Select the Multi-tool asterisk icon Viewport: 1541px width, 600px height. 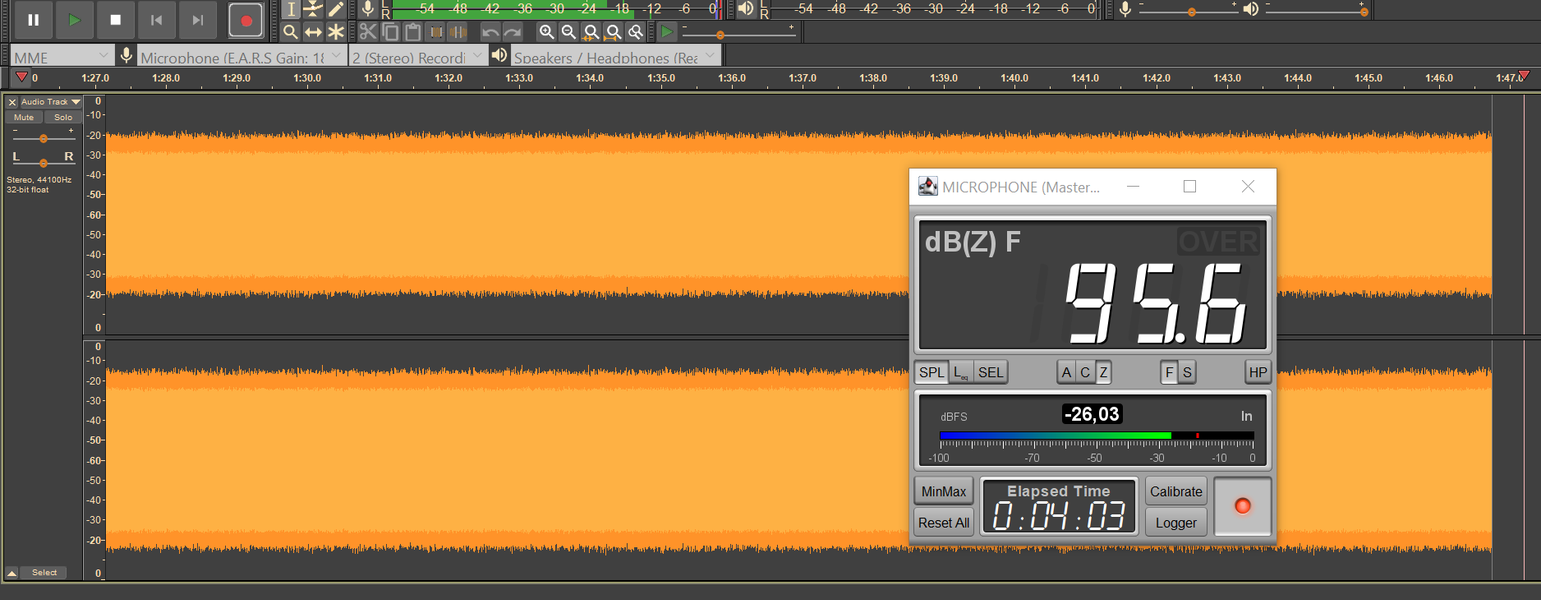click(336, 32)
